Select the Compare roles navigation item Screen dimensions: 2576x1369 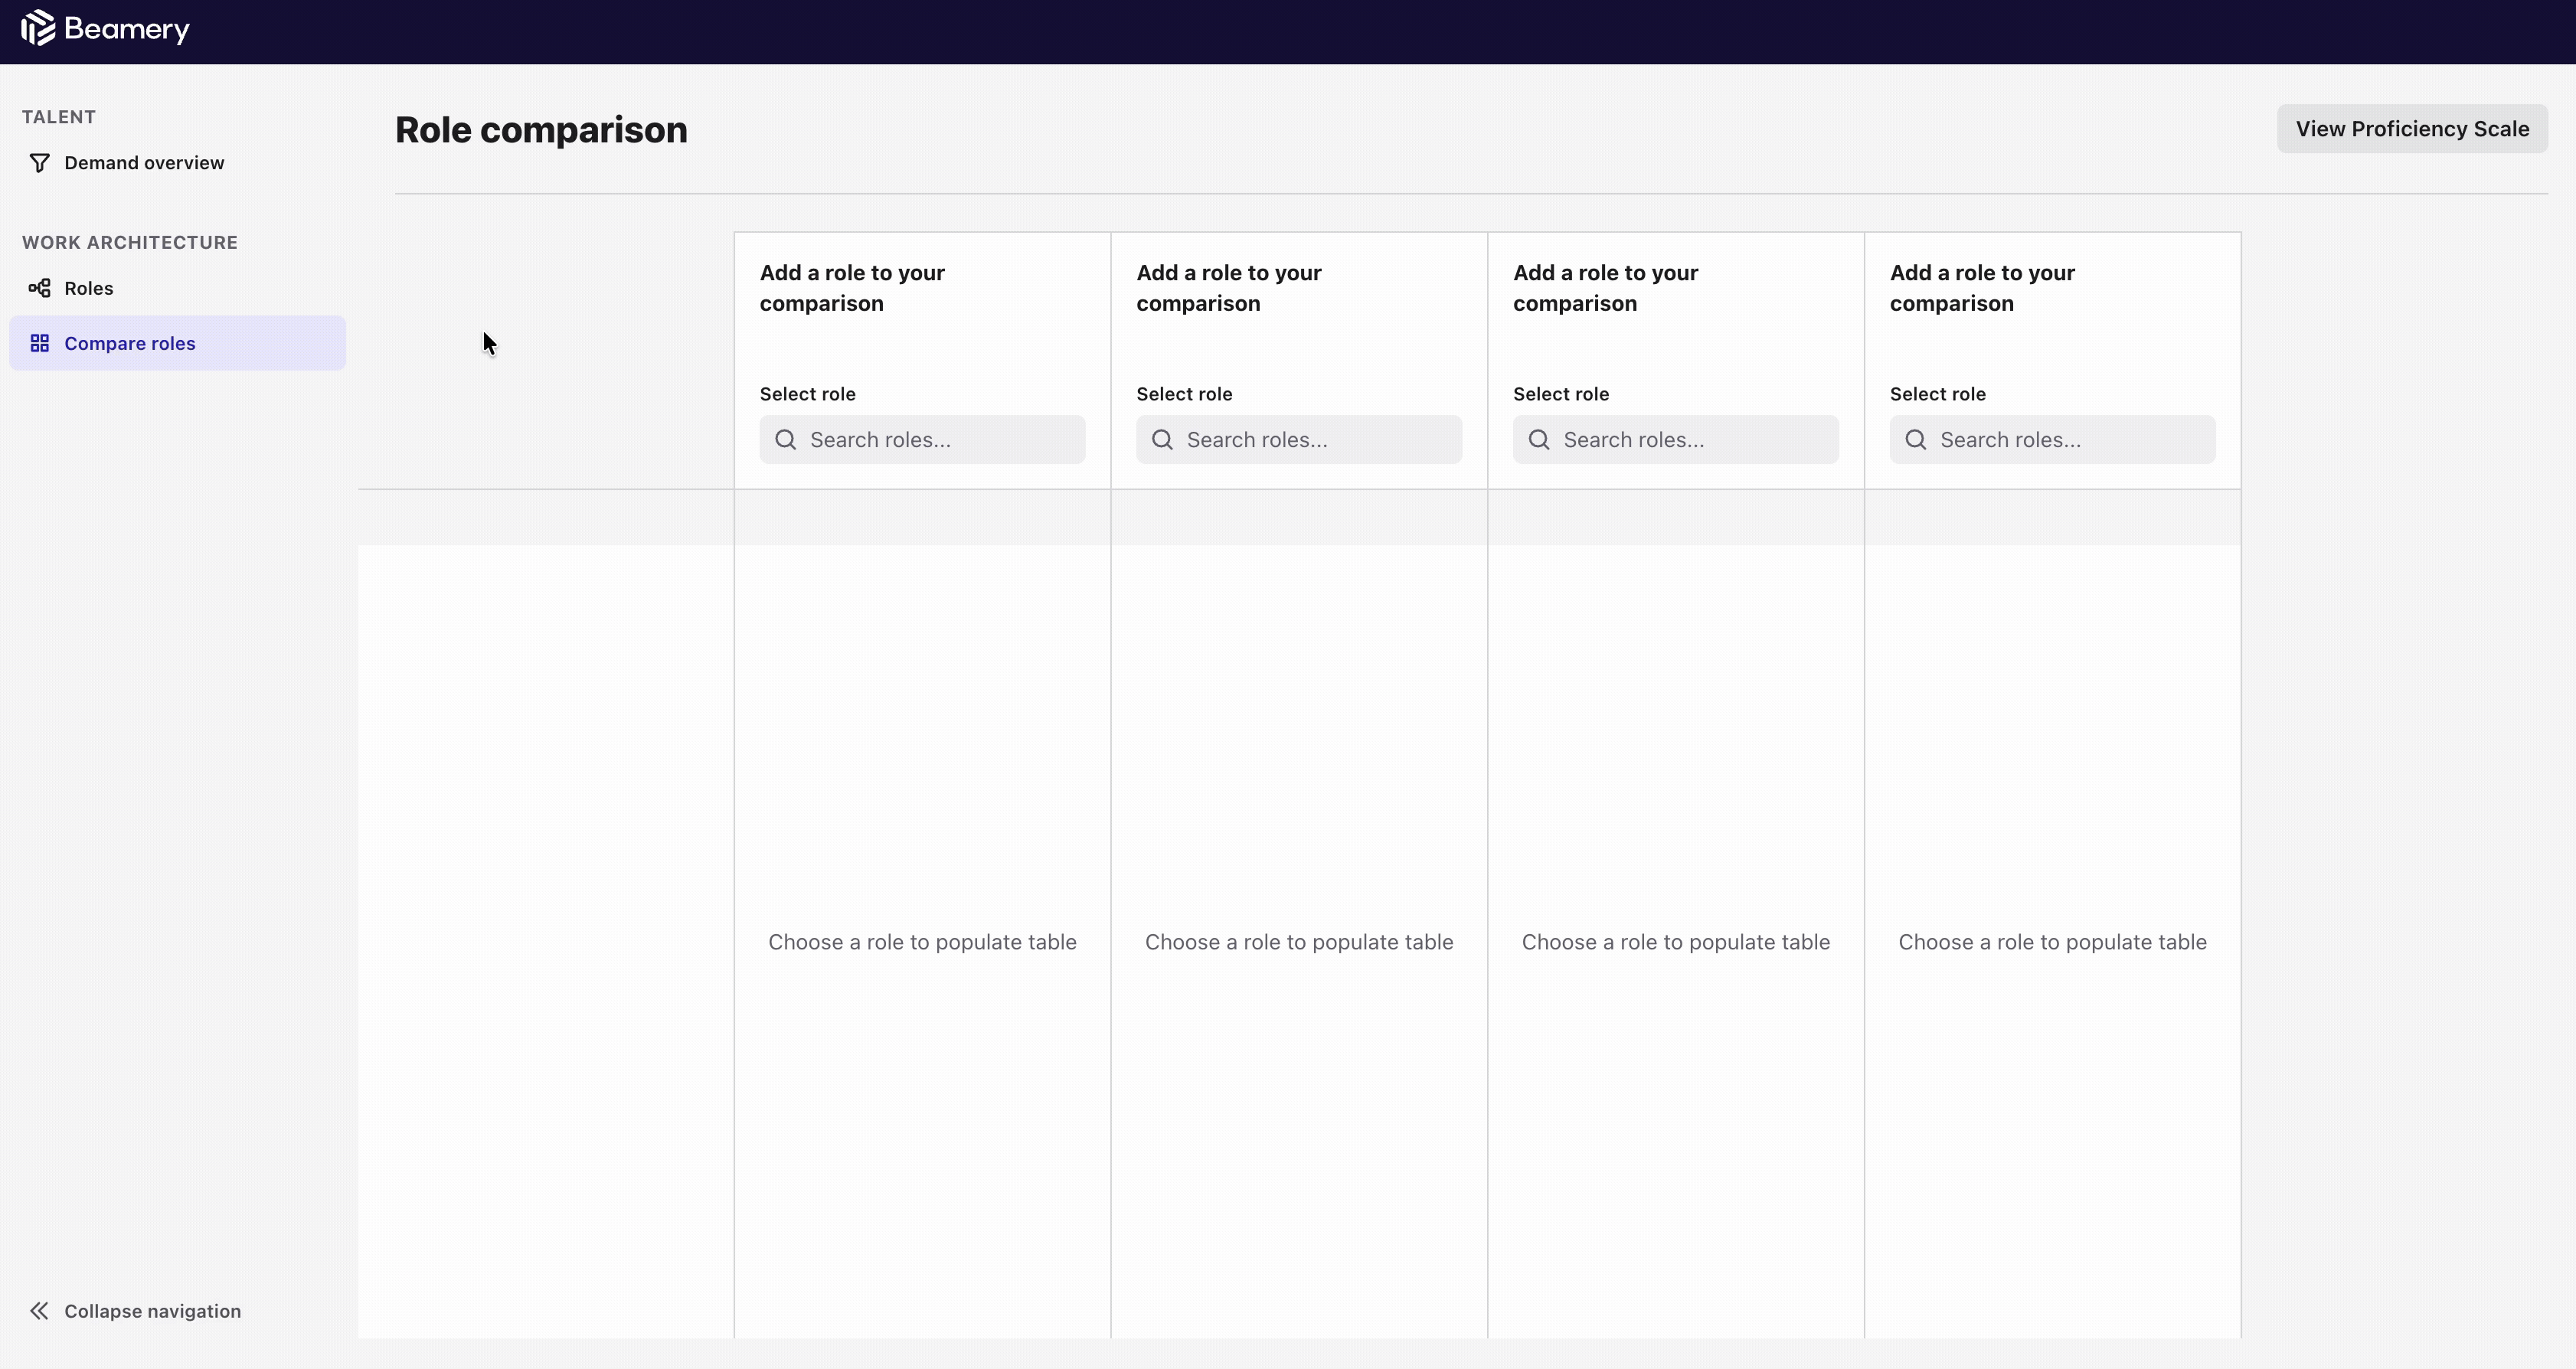(x=130, y=343)
